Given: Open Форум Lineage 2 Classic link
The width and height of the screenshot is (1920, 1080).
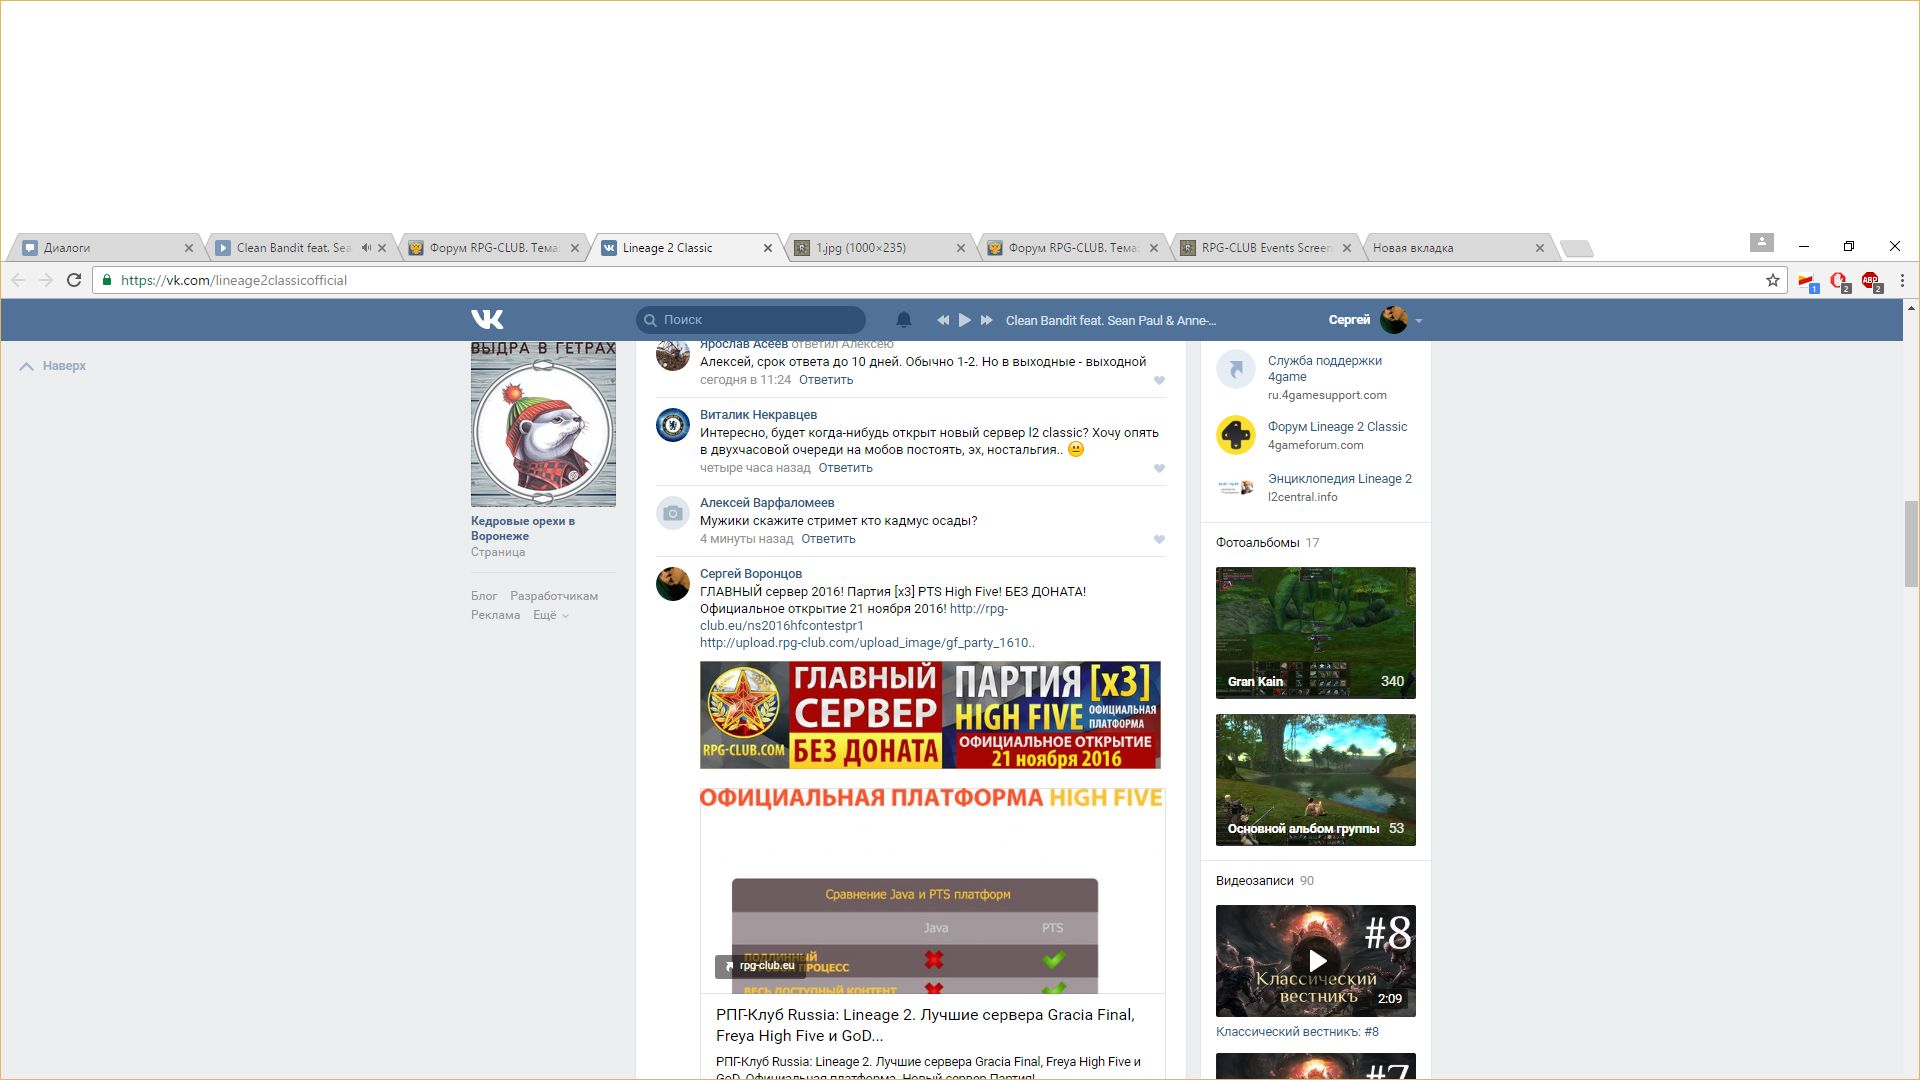Looking at the screenshot, I should point(1337,427).
